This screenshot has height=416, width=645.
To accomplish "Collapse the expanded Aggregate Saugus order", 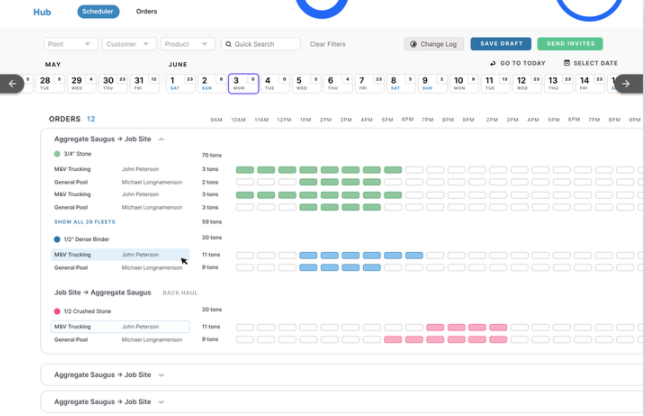I will pyautogui.click(x=161, y=139).
